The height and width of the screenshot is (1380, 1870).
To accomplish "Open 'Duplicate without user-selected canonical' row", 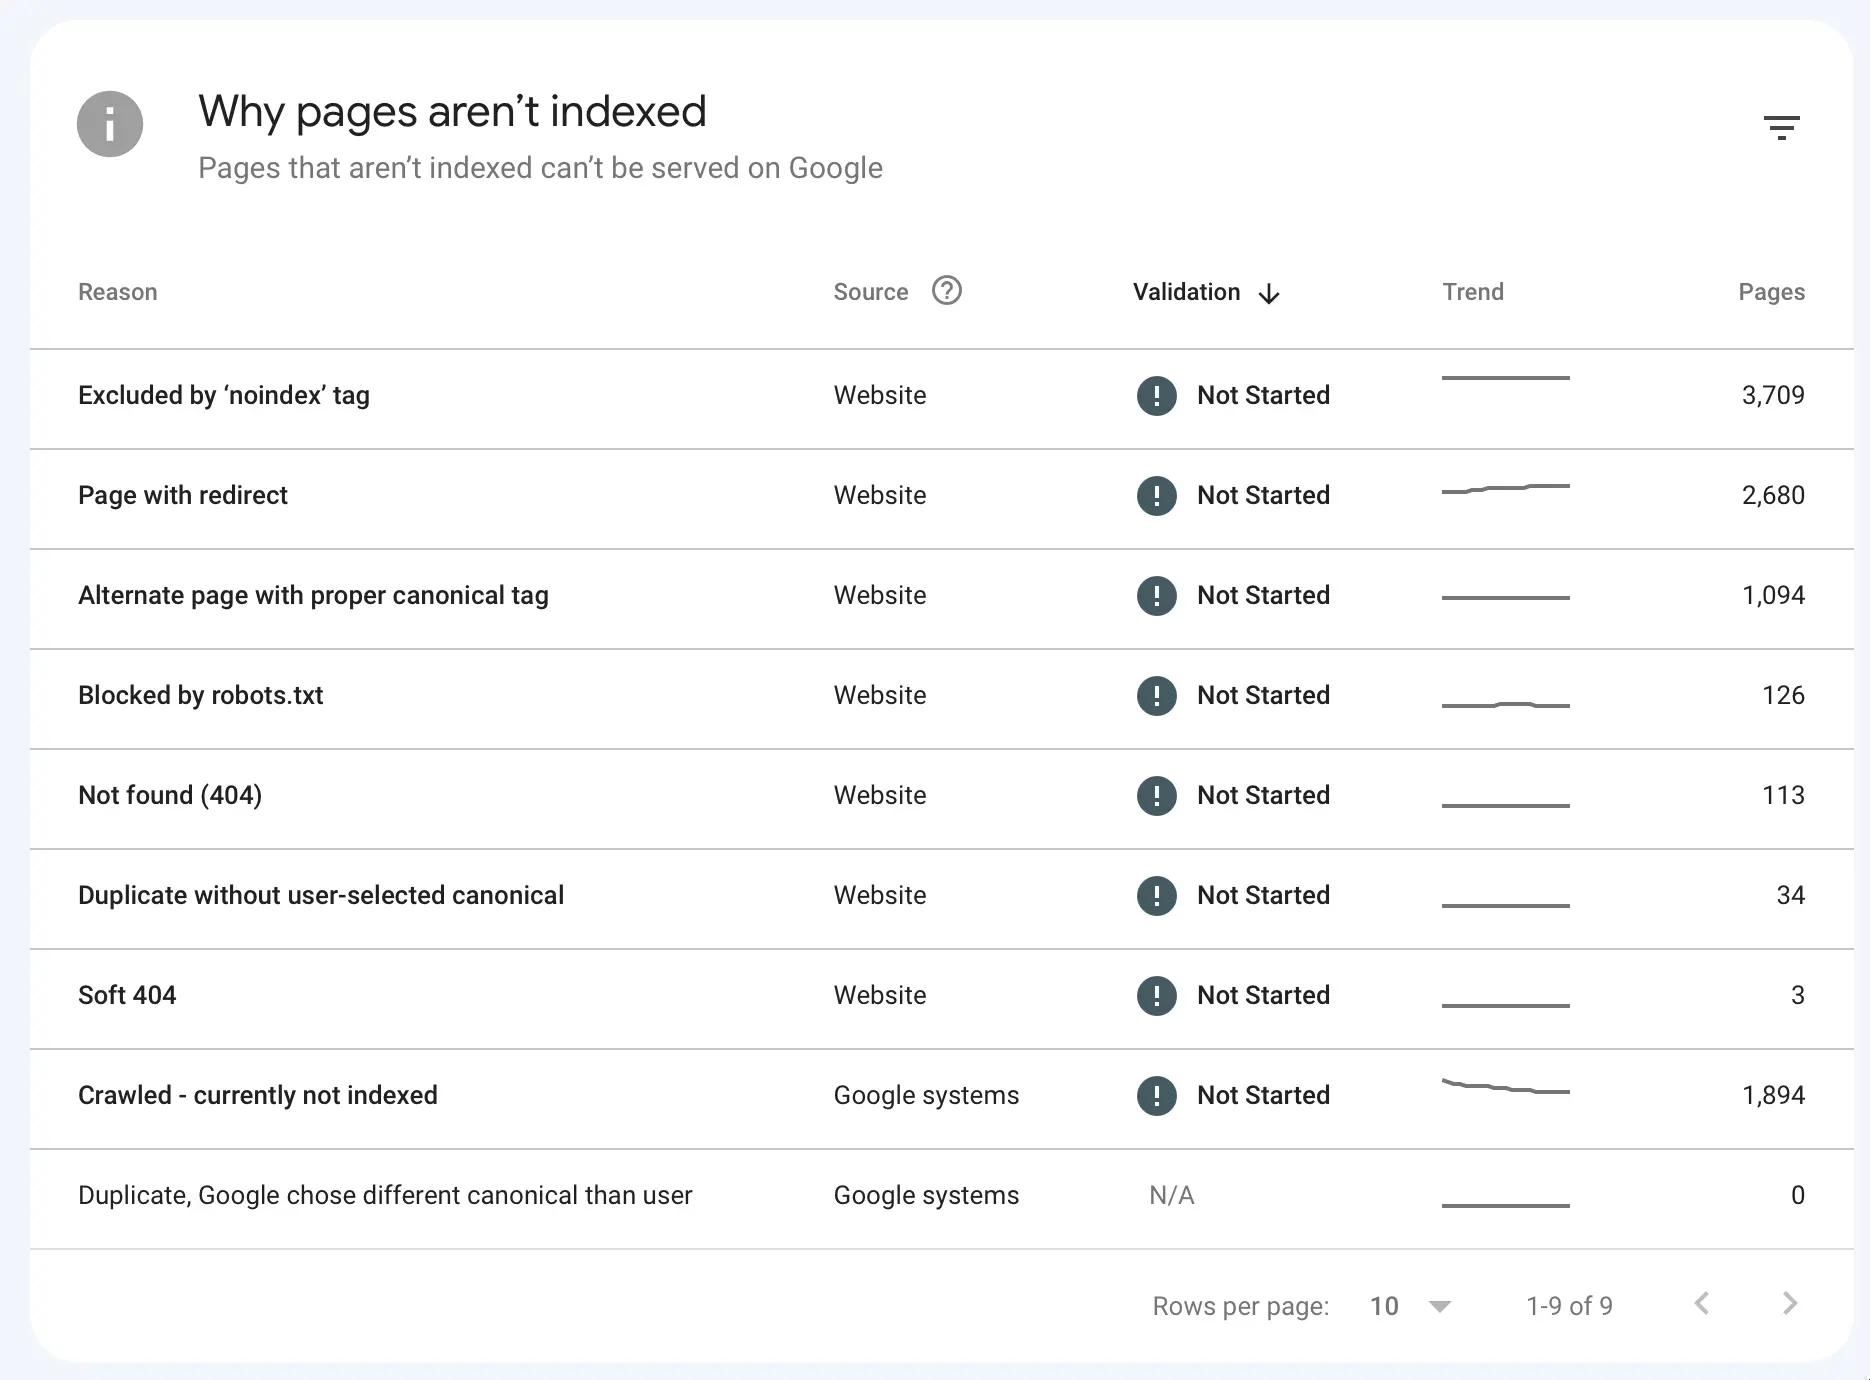I will [x=321, y=896].
